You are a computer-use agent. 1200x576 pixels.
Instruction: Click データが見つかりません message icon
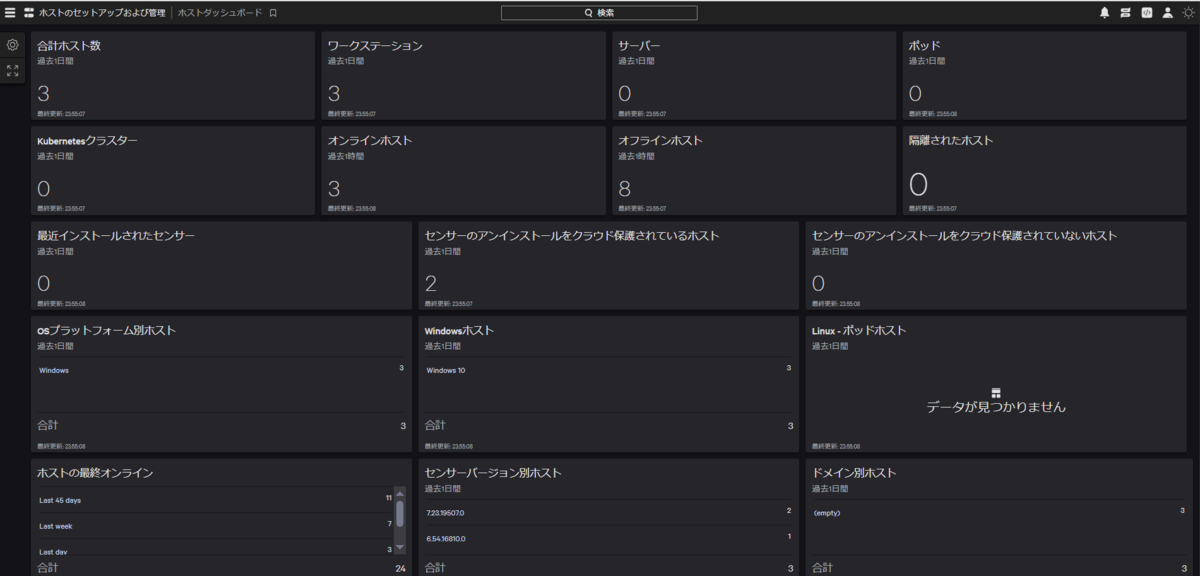[996, 393]
